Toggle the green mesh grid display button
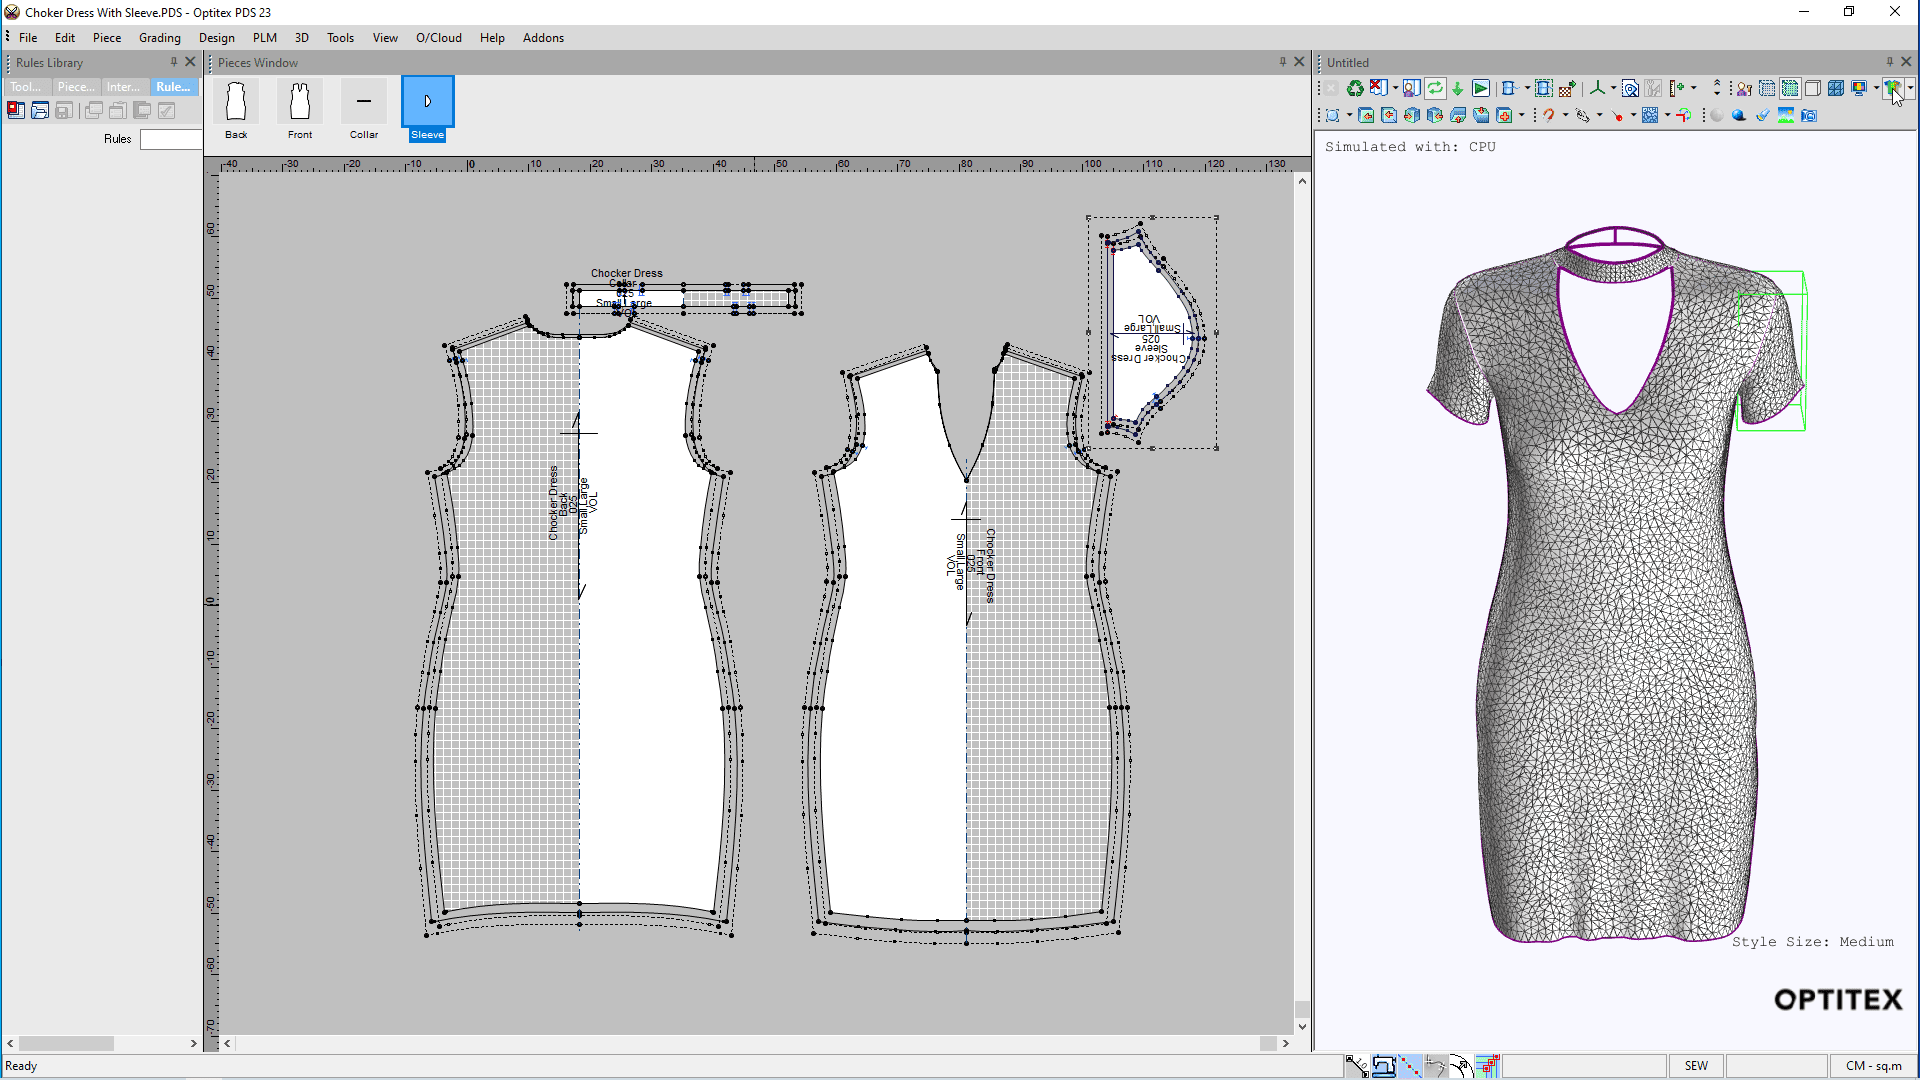This screenshot has height=1080, width=1920. coord(1790,88)
